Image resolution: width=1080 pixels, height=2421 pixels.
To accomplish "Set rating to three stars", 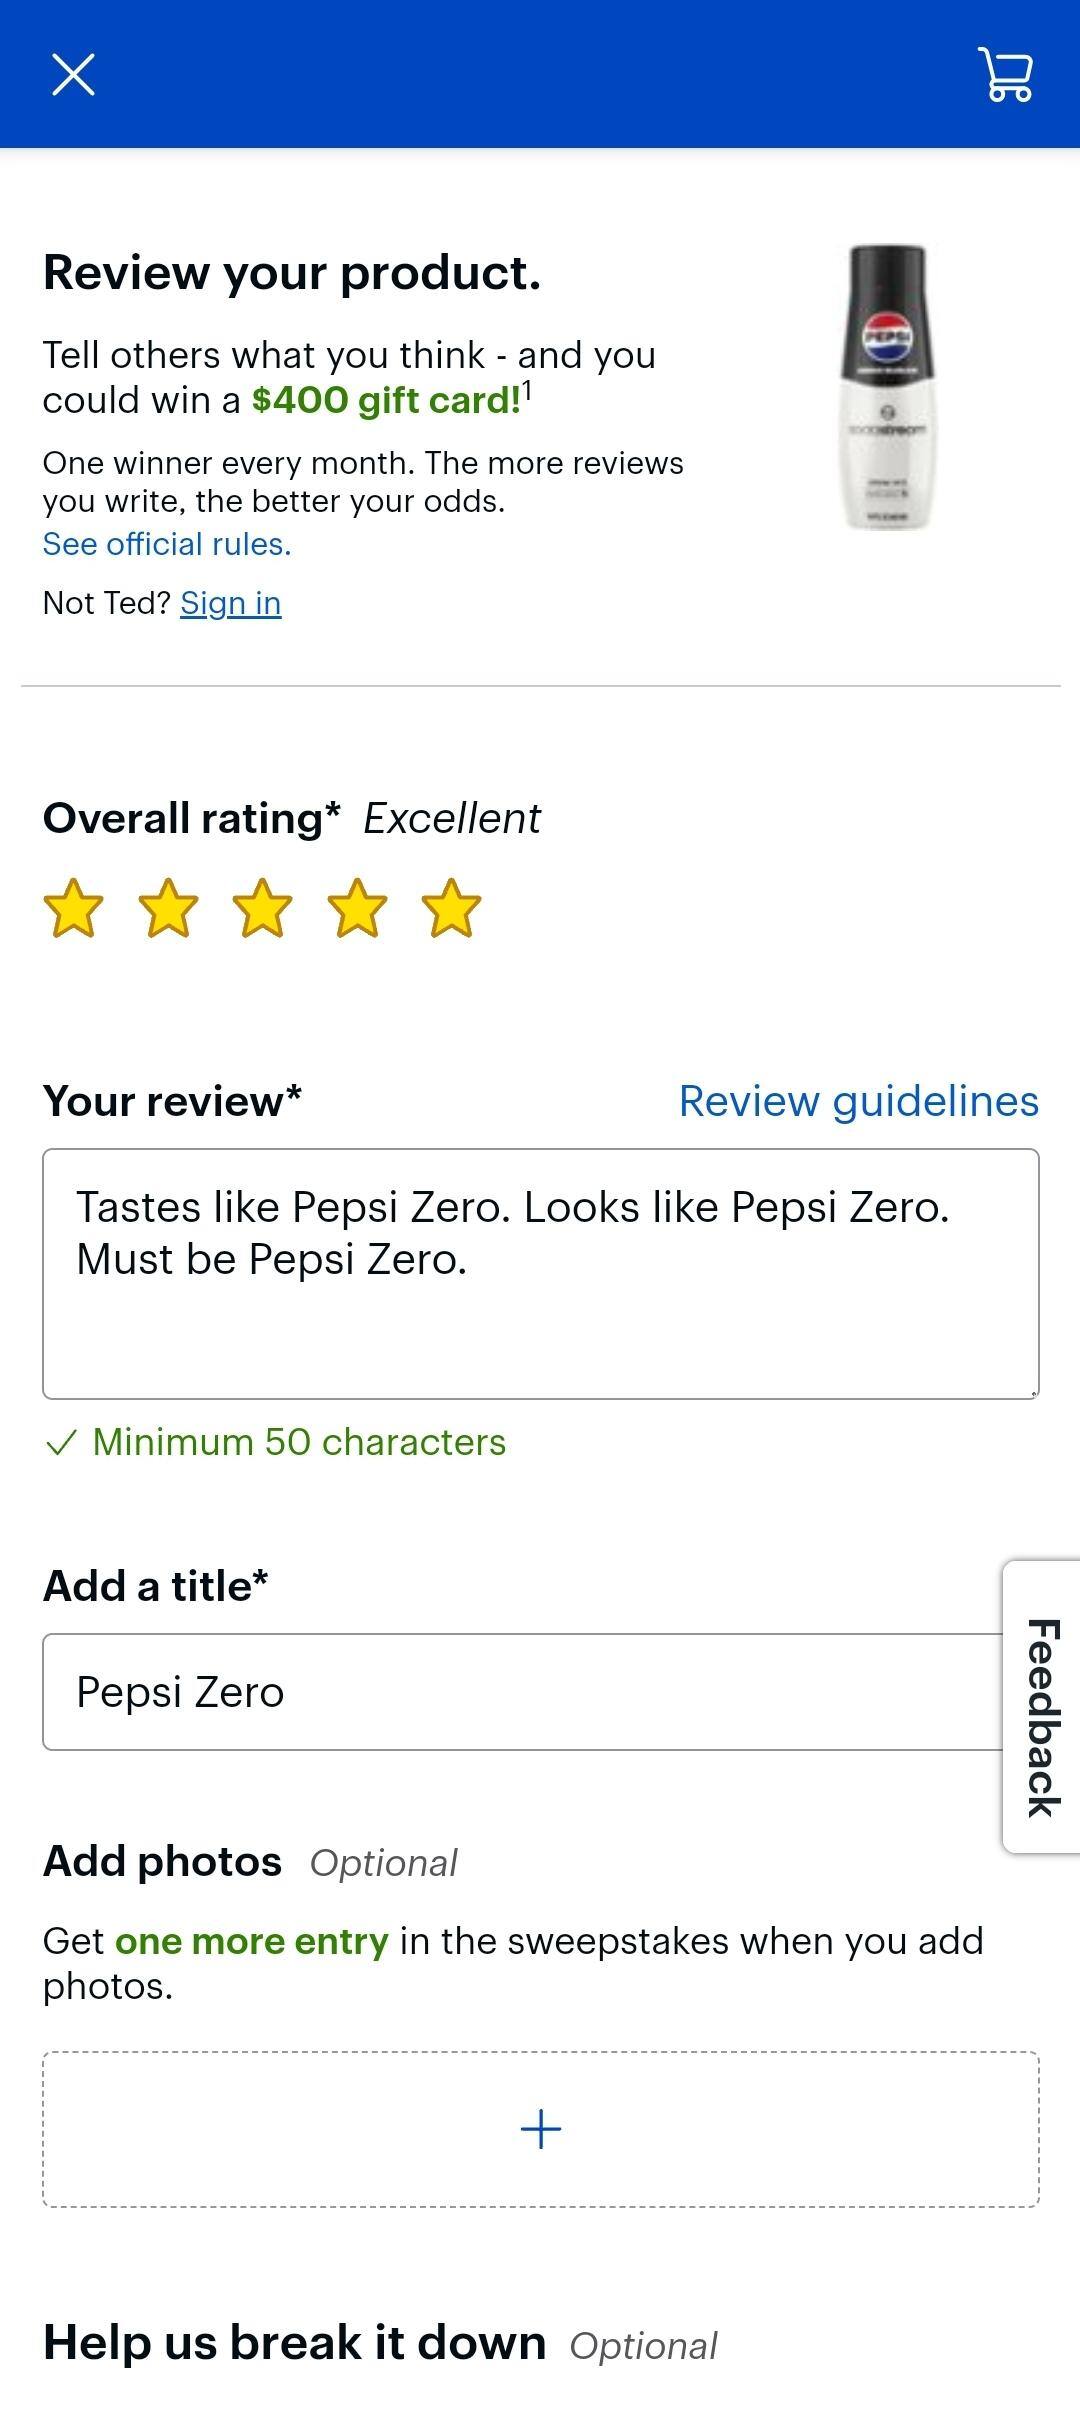I will pos(262,908).
